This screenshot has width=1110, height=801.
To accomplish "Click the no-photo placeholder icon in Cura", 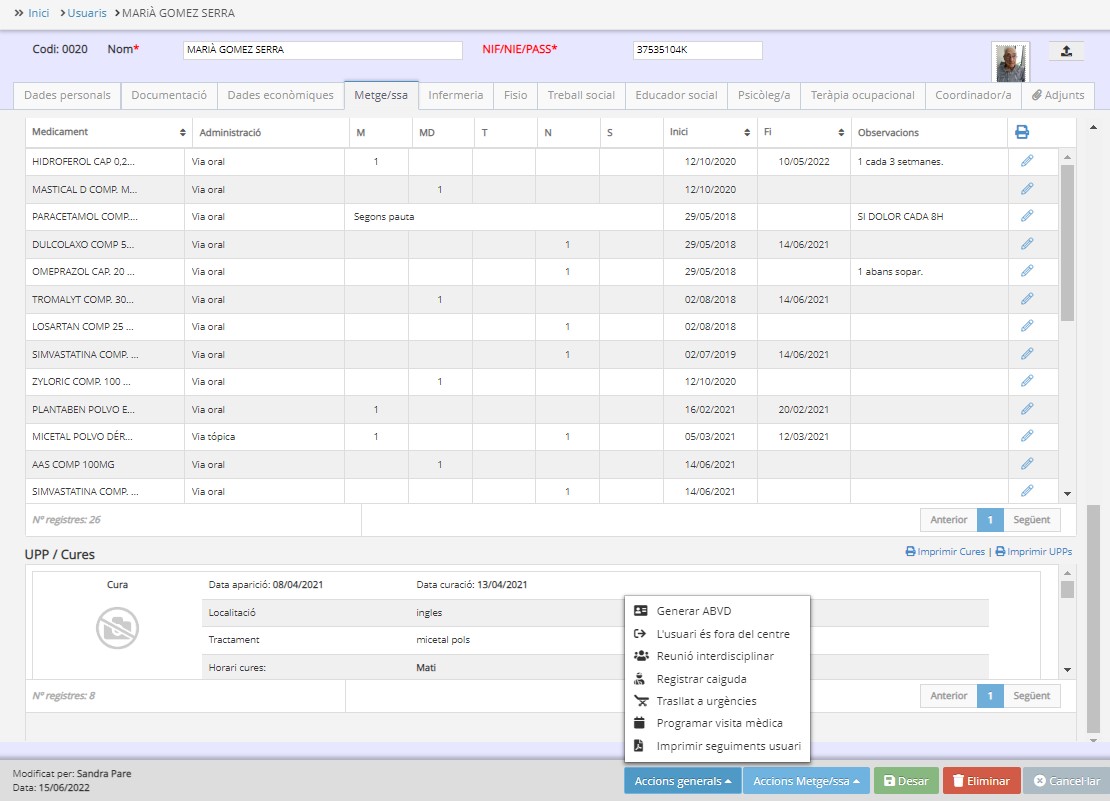I will (x=117, y=628).
